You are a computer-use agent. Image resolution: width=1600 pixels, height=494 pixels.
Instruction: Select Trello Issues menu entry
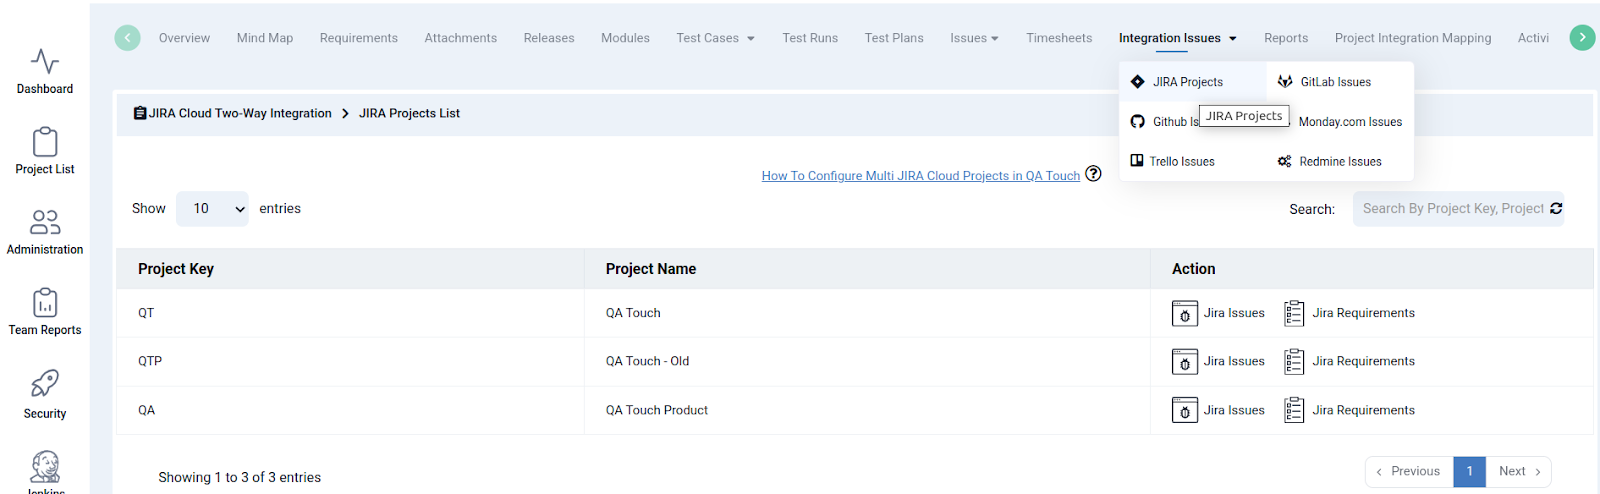(1172, 161)
